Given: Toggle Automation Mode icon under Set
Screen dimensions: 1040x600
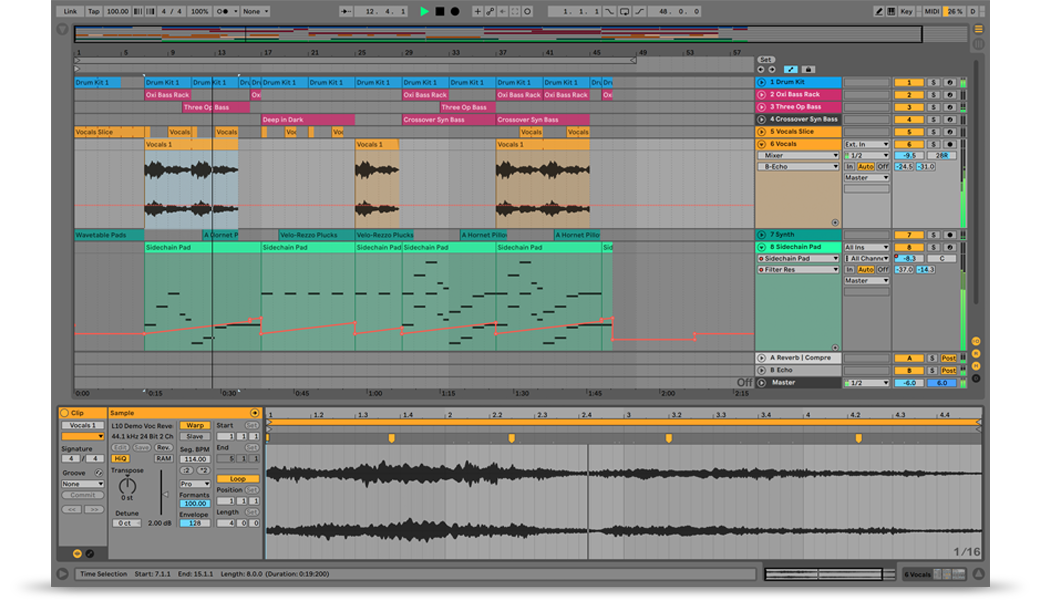Looking at the screenshot, I should coord(791,69).
